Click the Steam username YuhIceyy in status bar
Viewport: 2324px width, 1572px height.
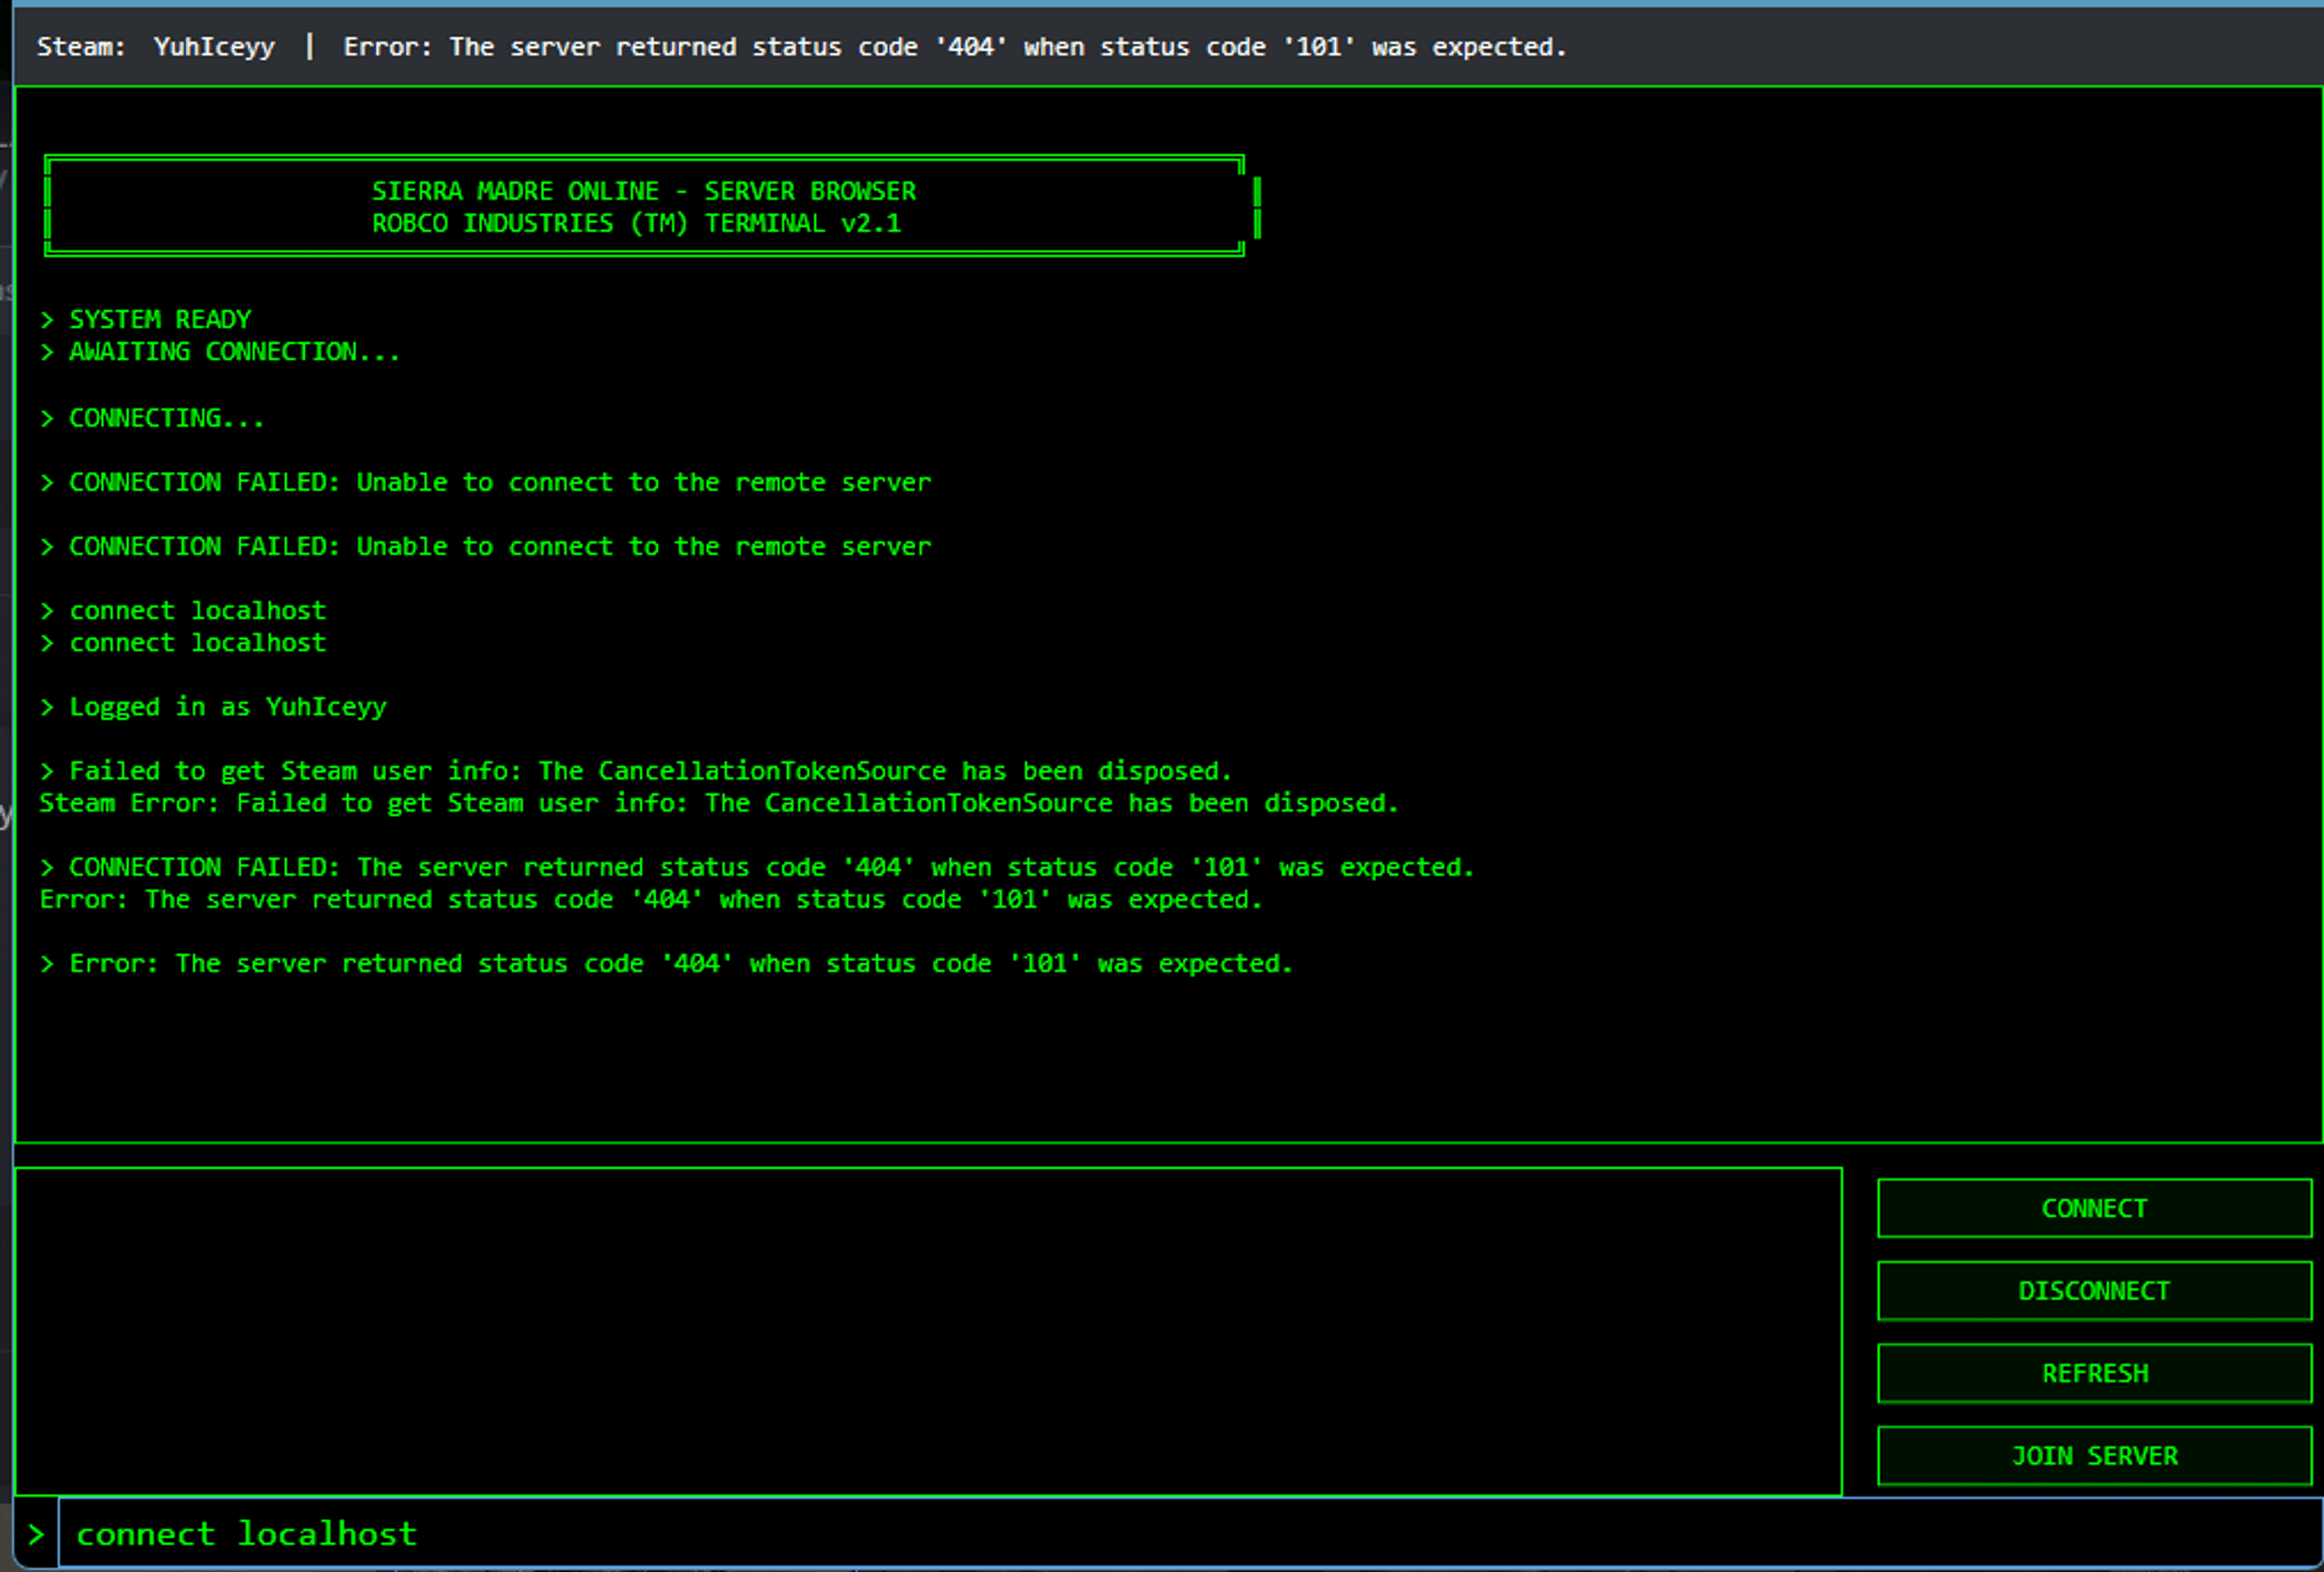pyautogui.click(x=214, y=47)
